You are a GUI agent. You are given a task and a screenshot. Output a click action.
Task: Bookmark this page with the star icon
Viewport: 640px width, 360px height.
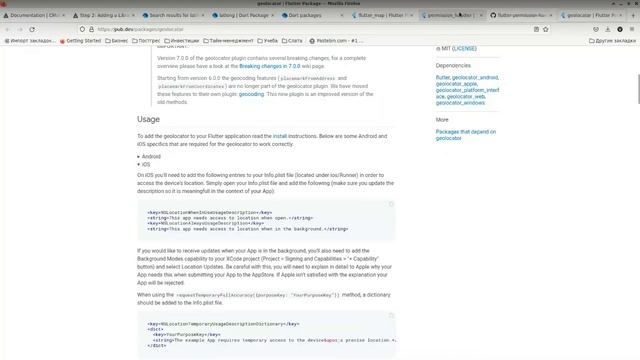546,29
